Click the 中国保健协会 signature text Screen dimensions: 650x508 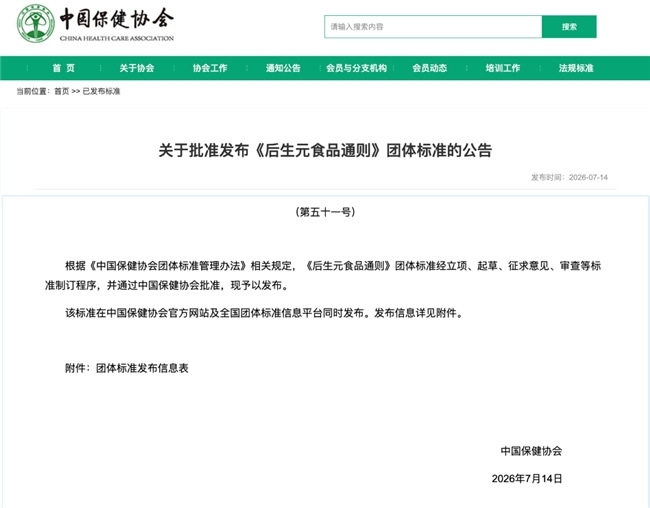tap(531, 451)
